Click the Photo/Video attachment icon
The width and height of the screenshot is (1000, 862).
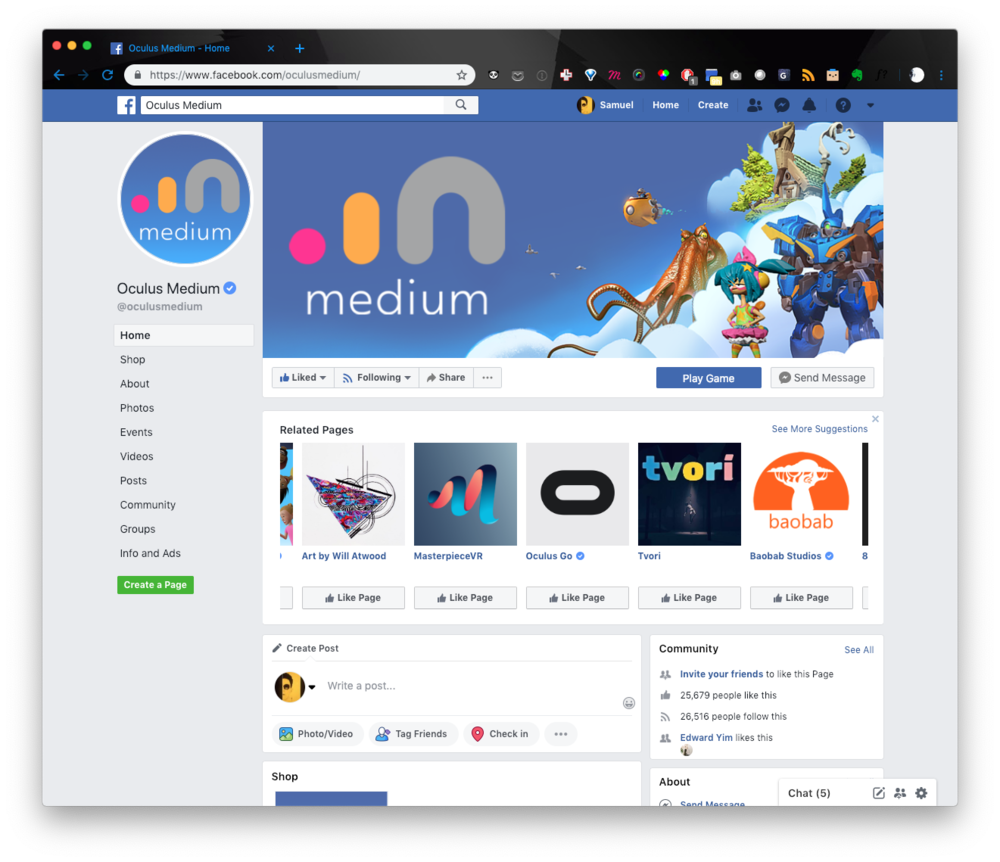coord(287,733)
